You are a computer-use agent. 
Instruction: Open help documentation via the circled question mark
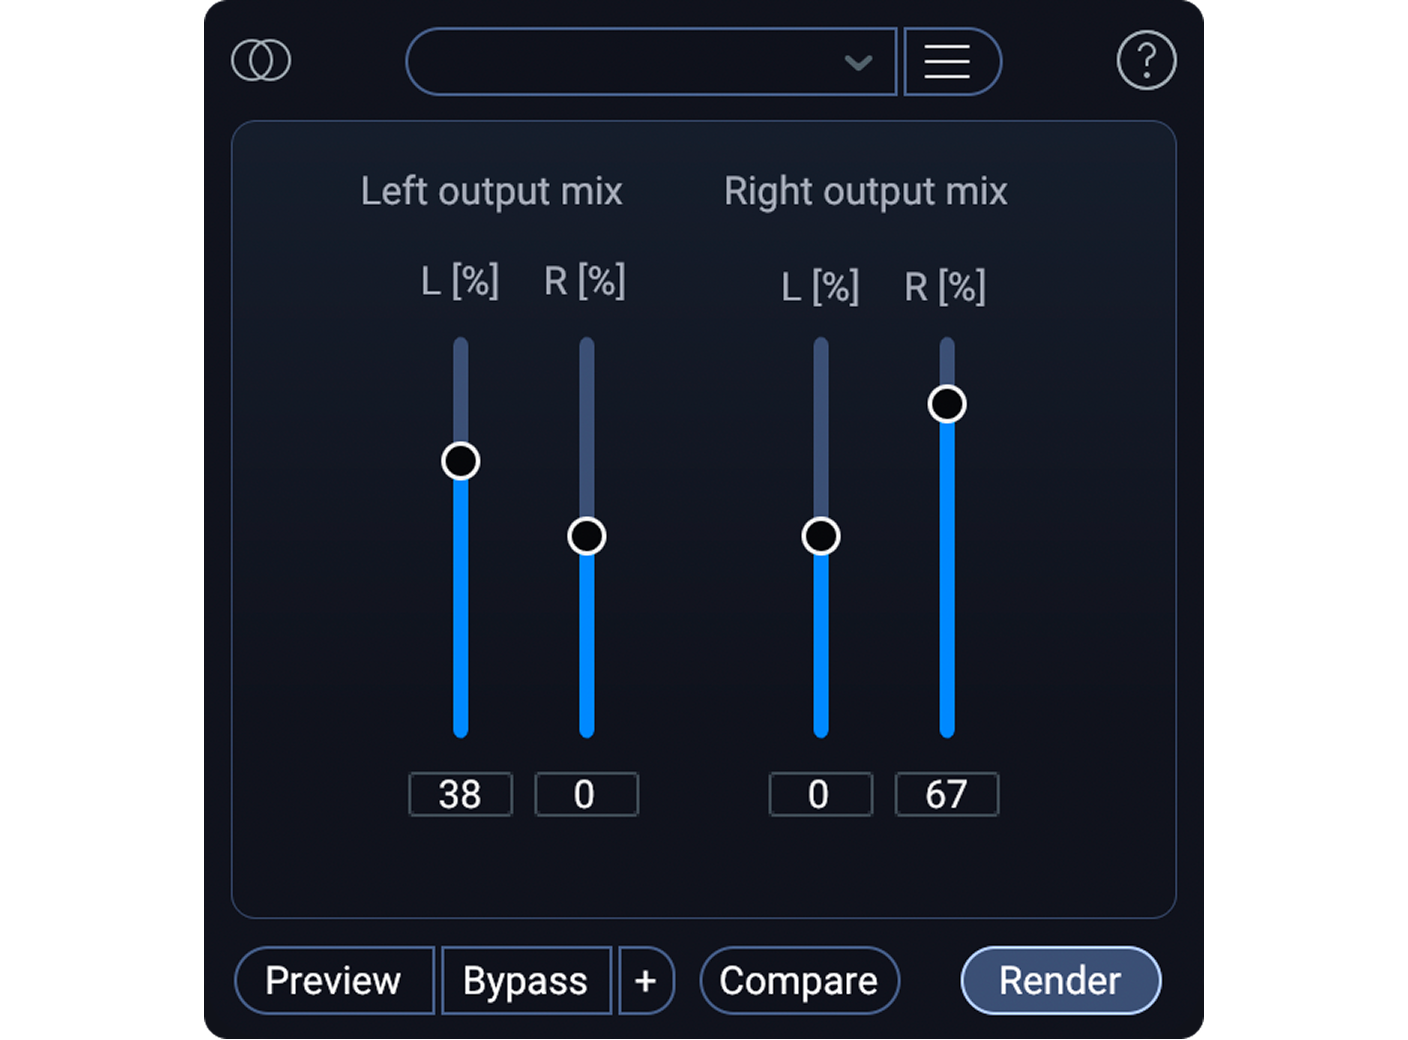(x=1146, y=60)
